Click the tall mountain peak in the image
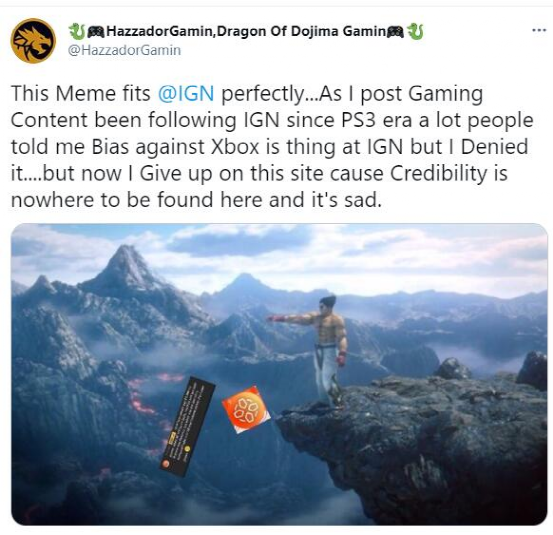The width and height of the screenshot is (553, 535). [x=124, y=270]
